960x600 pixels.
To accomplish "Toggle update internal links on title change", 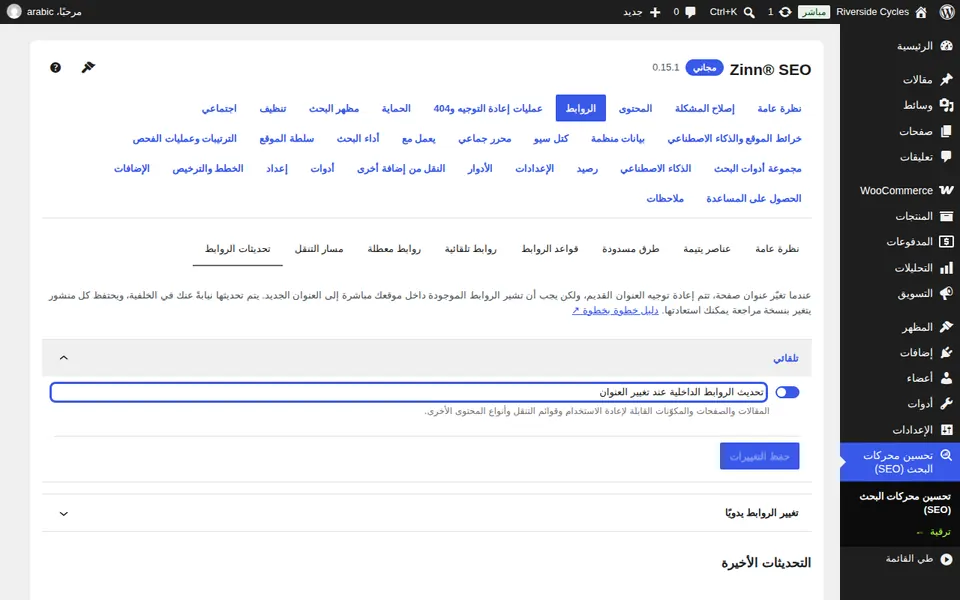I will 787,392.
